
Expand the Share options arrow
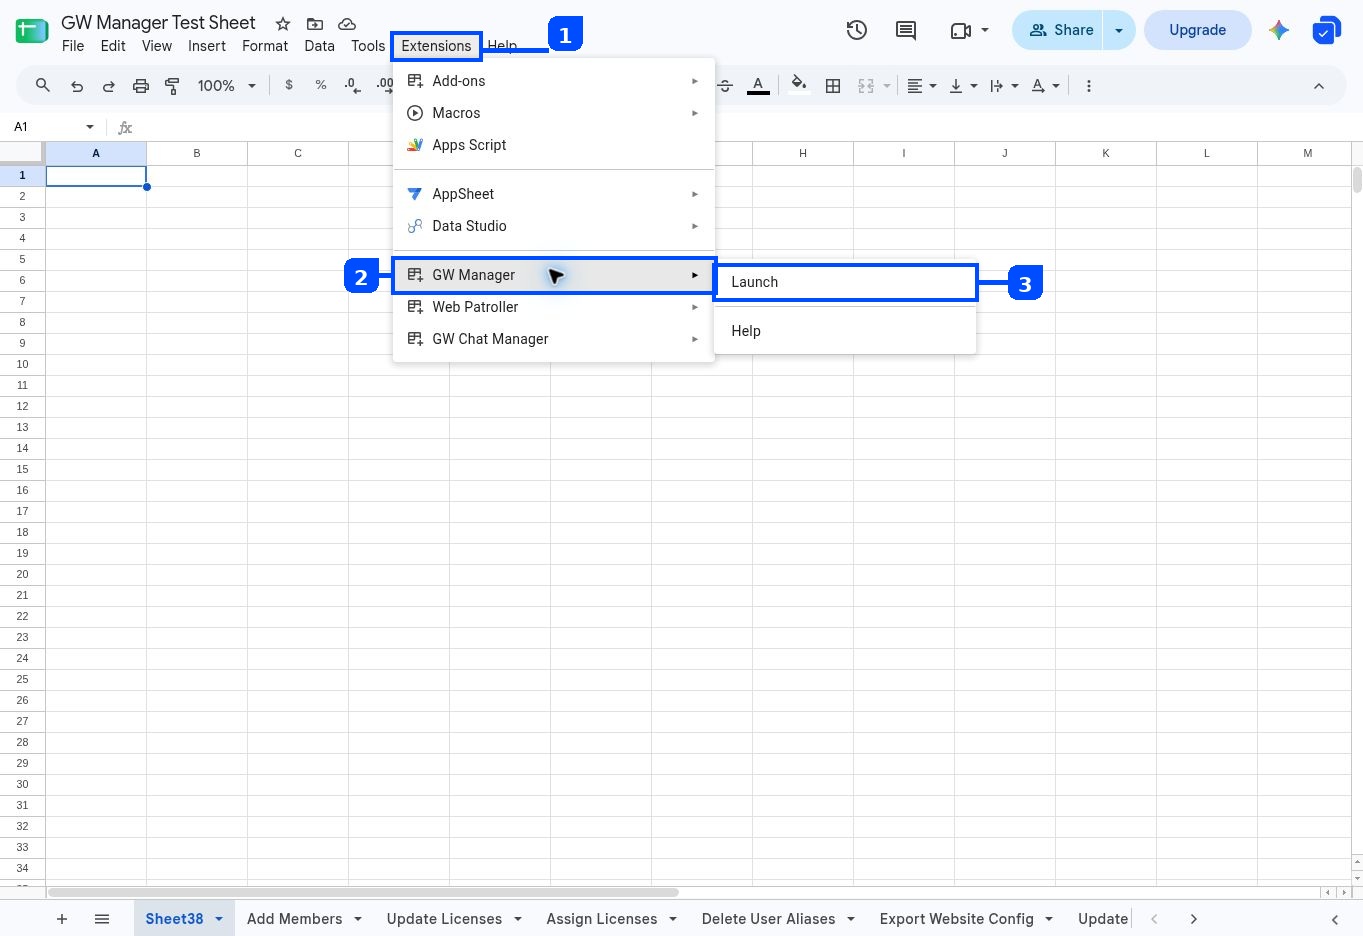(1119, 30)
